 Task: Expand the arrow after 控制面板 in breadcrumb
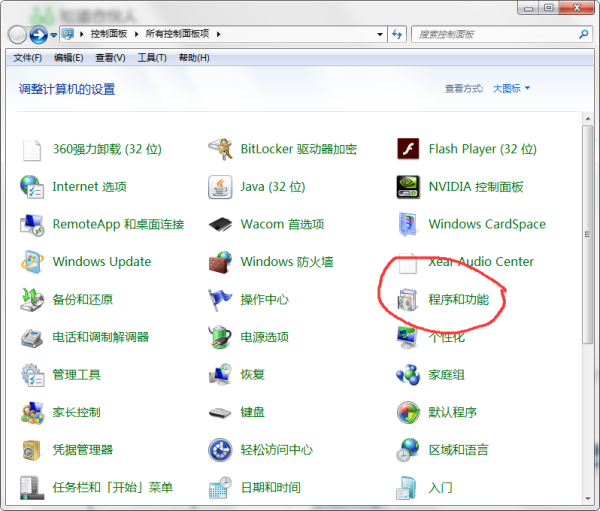[137, 34]
